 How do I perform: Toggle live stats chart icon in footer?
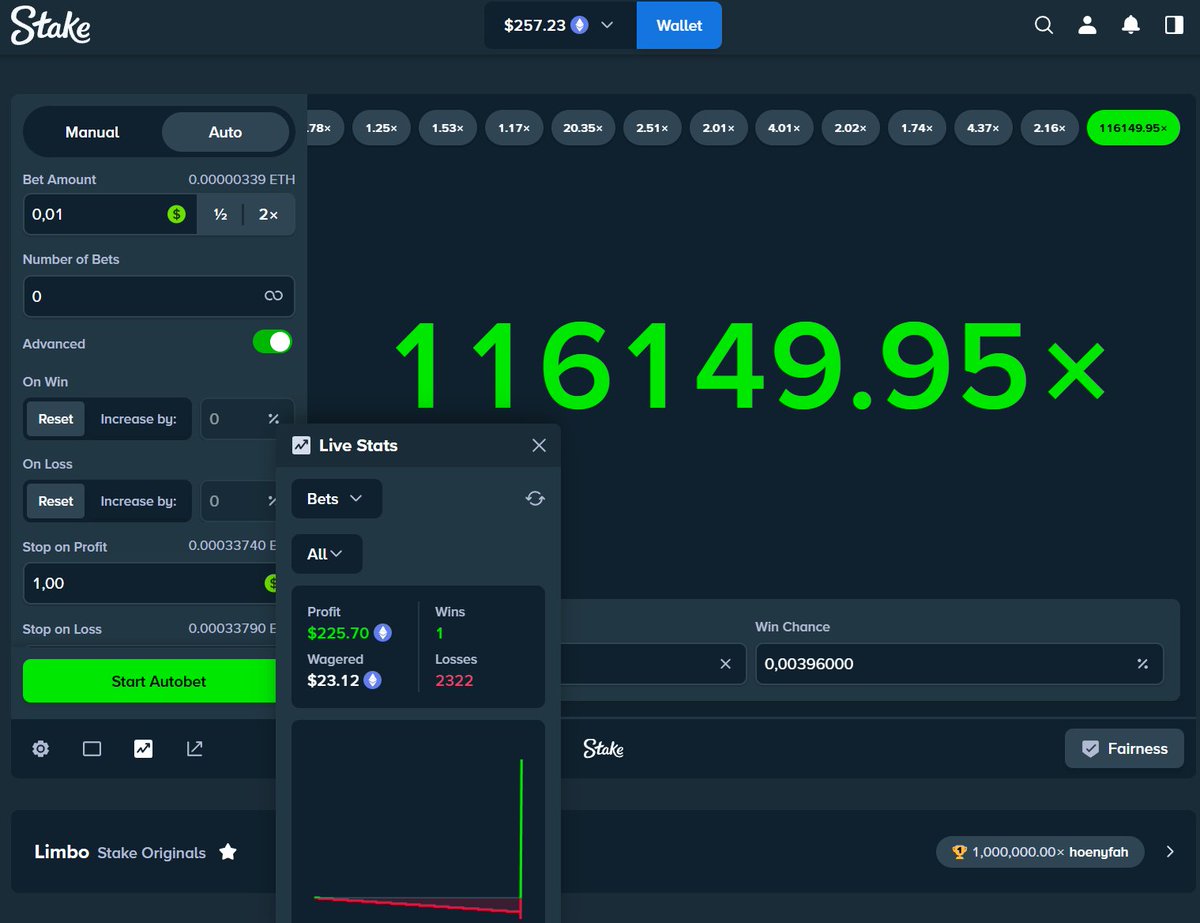click(x=143, y=748)
